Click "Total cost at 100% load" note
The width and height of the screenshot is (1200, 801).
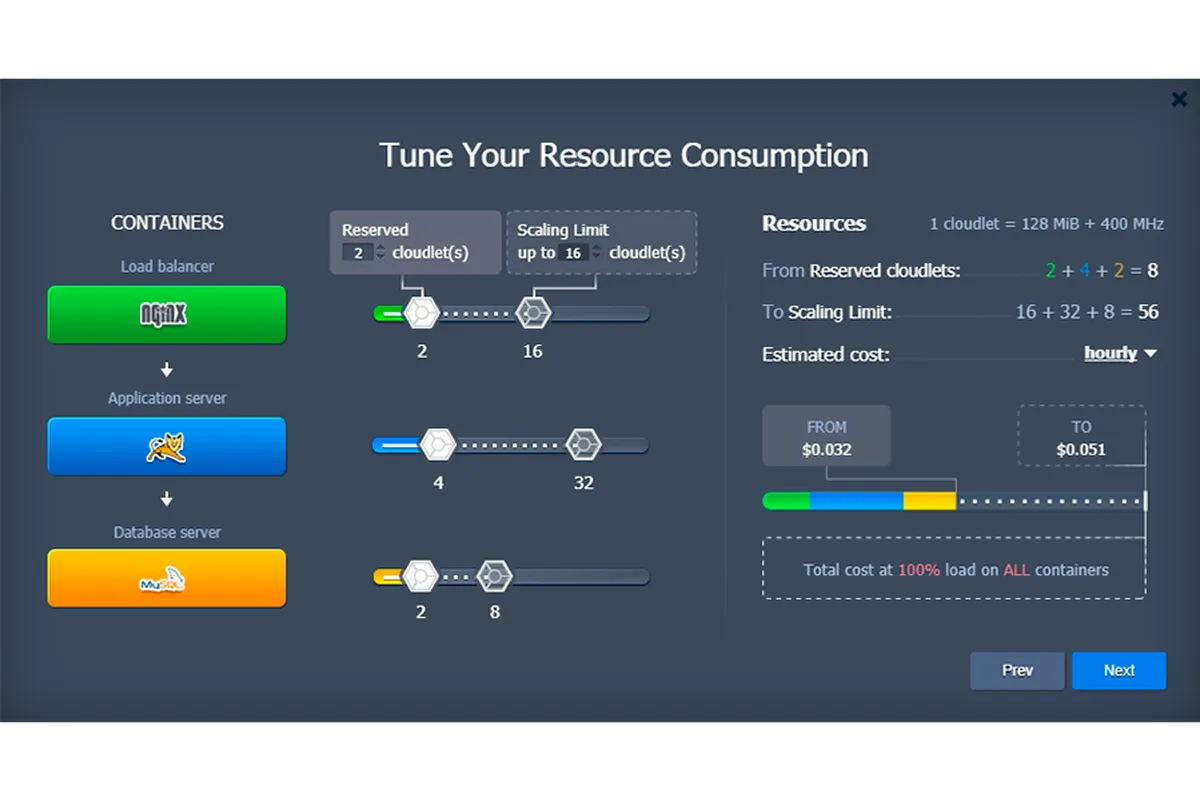point(956,570)
